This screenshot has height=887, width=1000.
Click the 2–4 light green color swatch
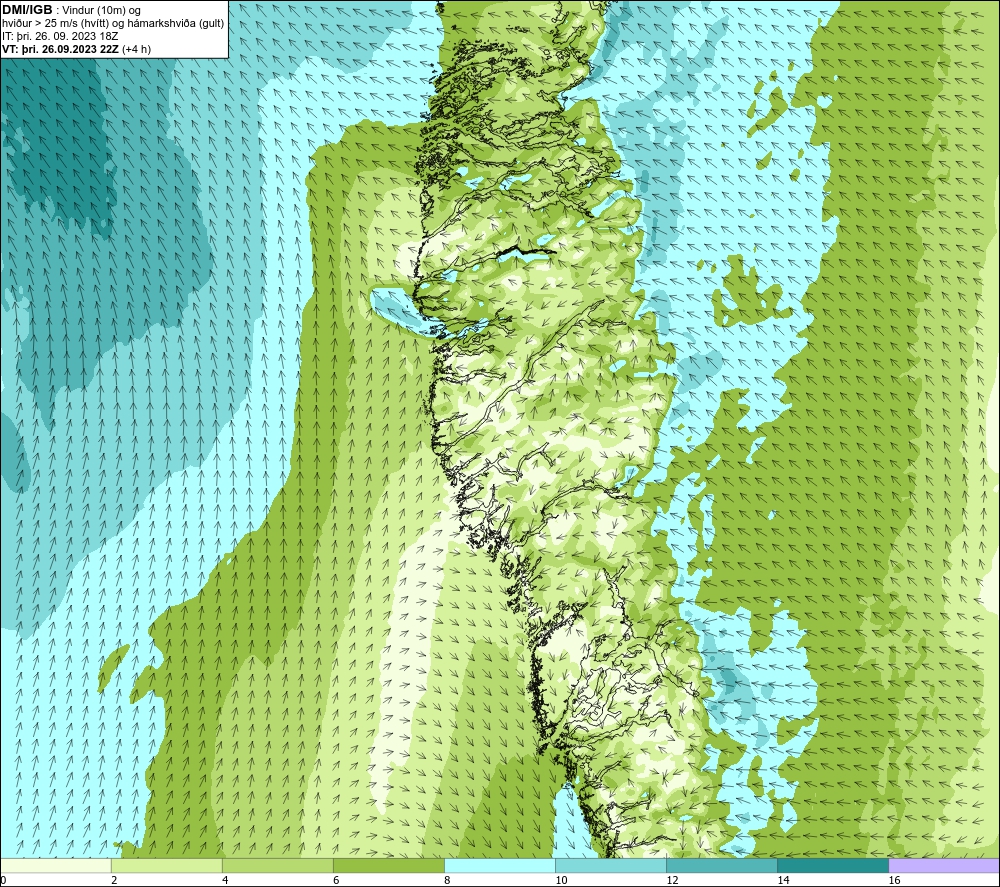(166, 865)
